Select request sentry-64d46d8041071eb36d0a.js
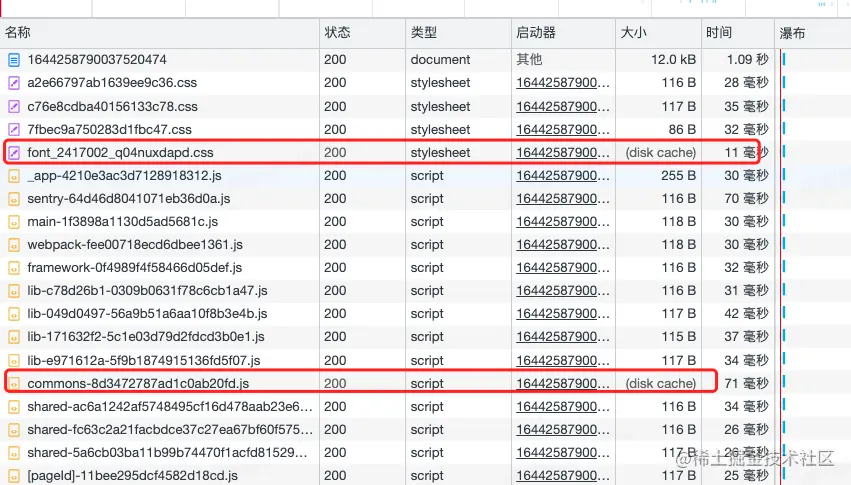This screenshot has height=485, width=851. (x=129, y=199)
